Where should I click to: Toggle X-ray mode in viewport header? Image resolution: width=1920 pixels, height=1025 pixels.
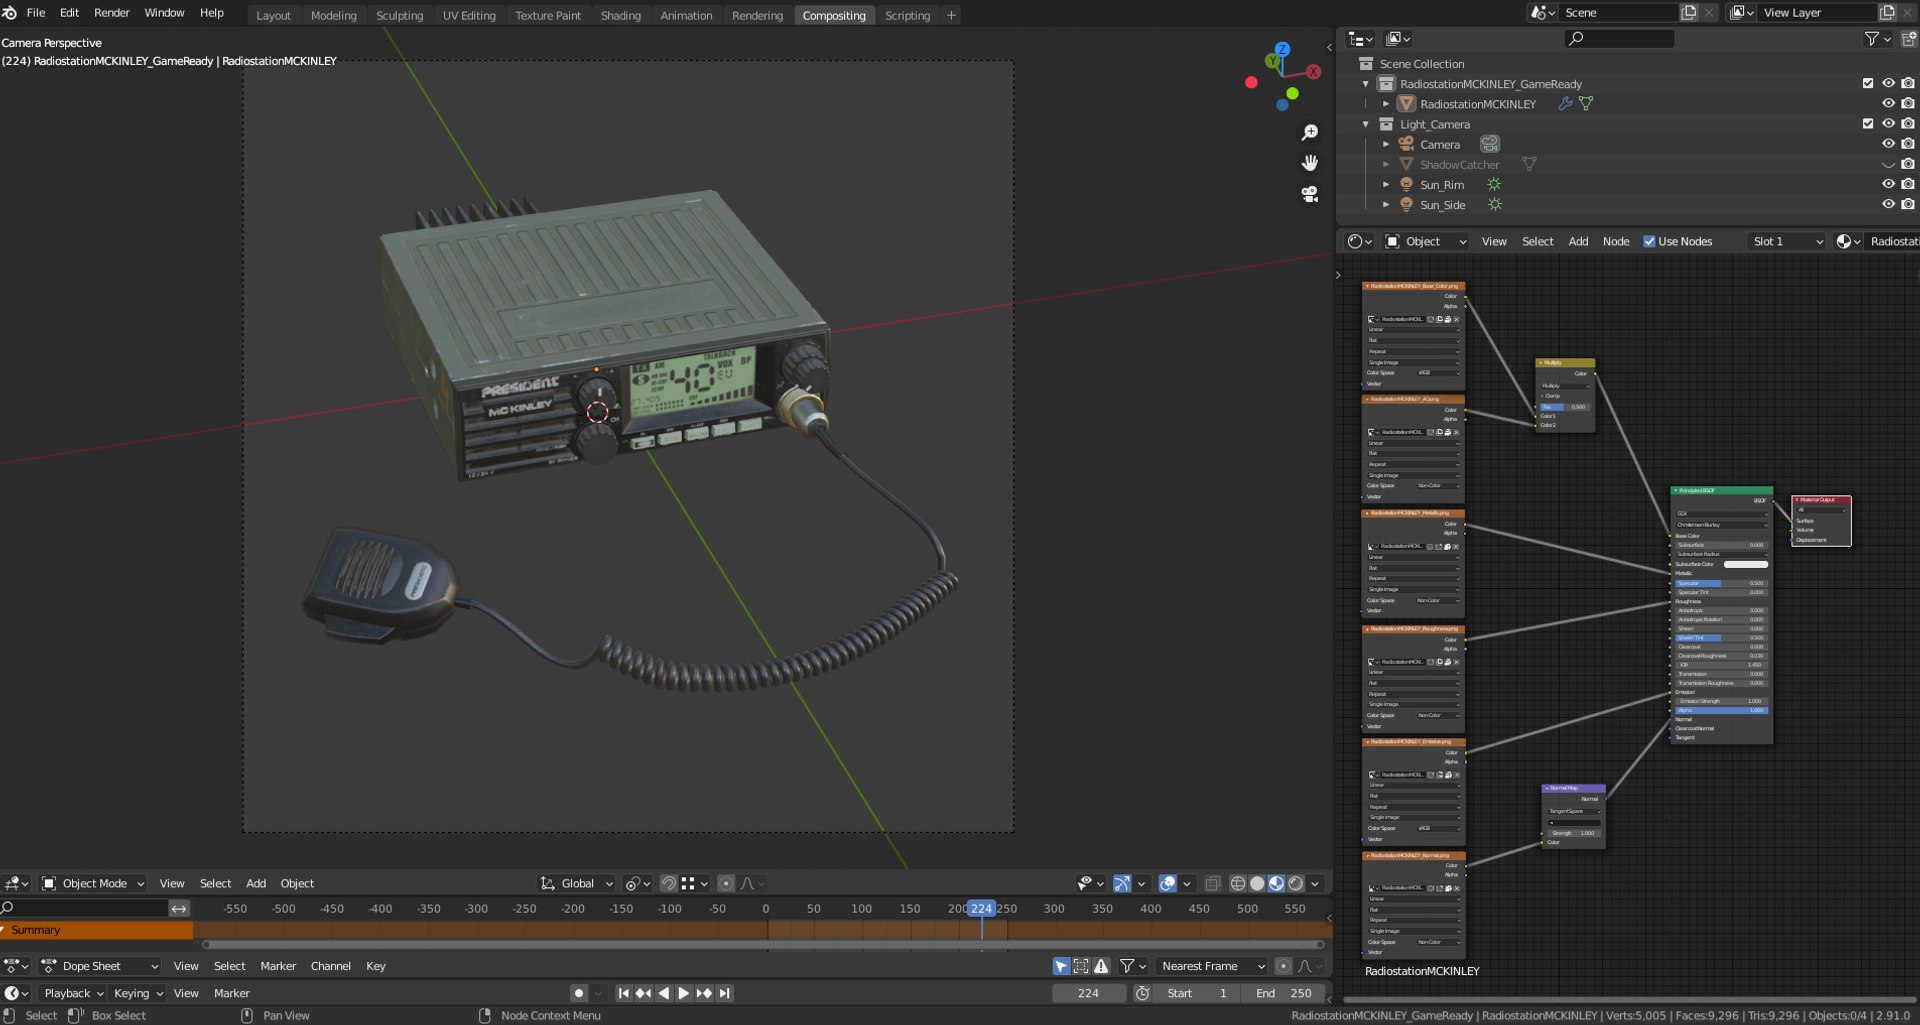[x=1212, y=883]
